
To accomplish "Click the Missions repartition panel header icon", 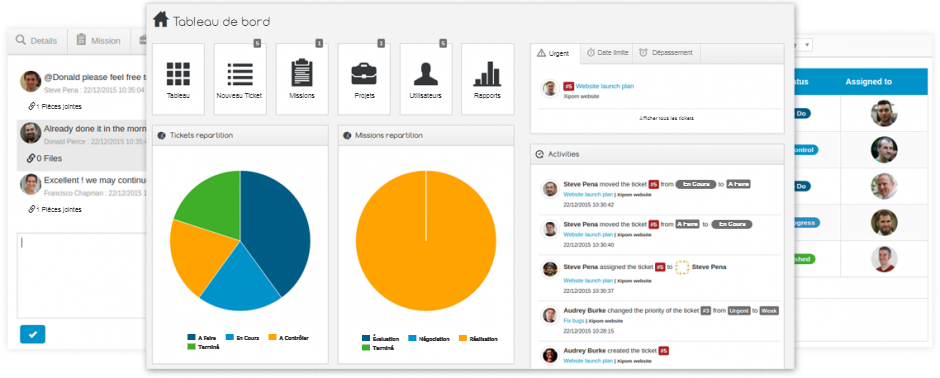I will tap(347, 135).
